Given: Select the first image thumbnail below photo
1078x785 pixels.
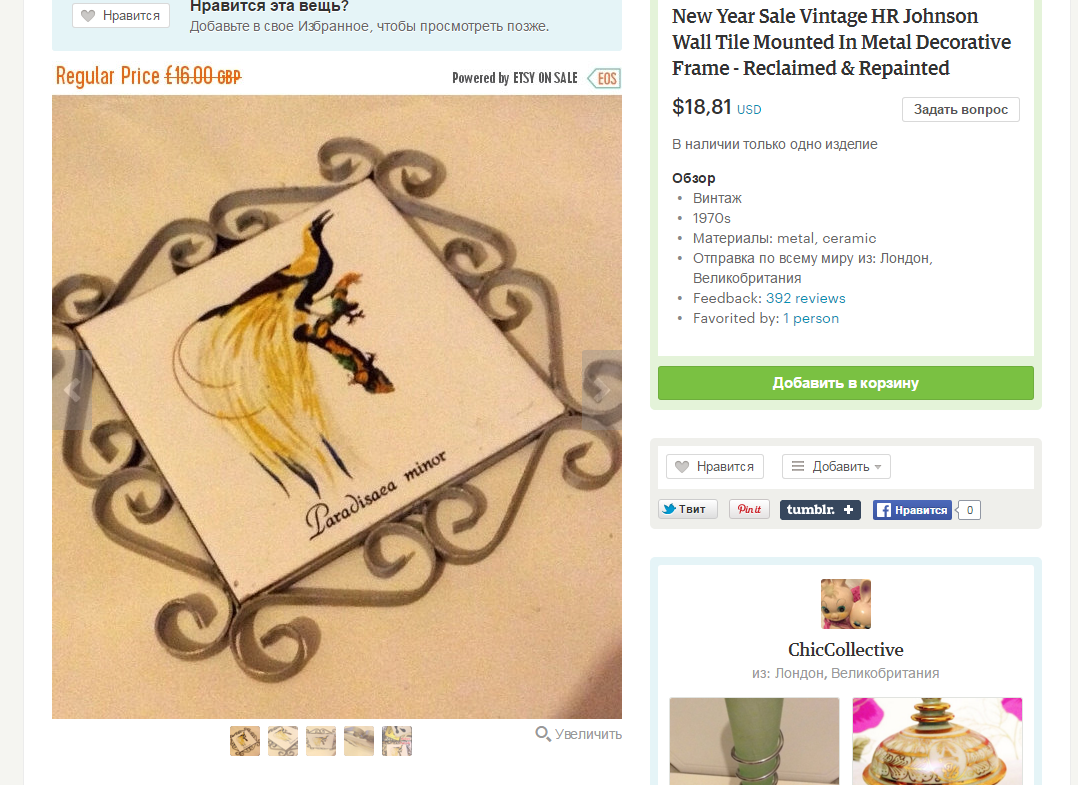Looking at the screenshot, I should click(x=245, y=741).
